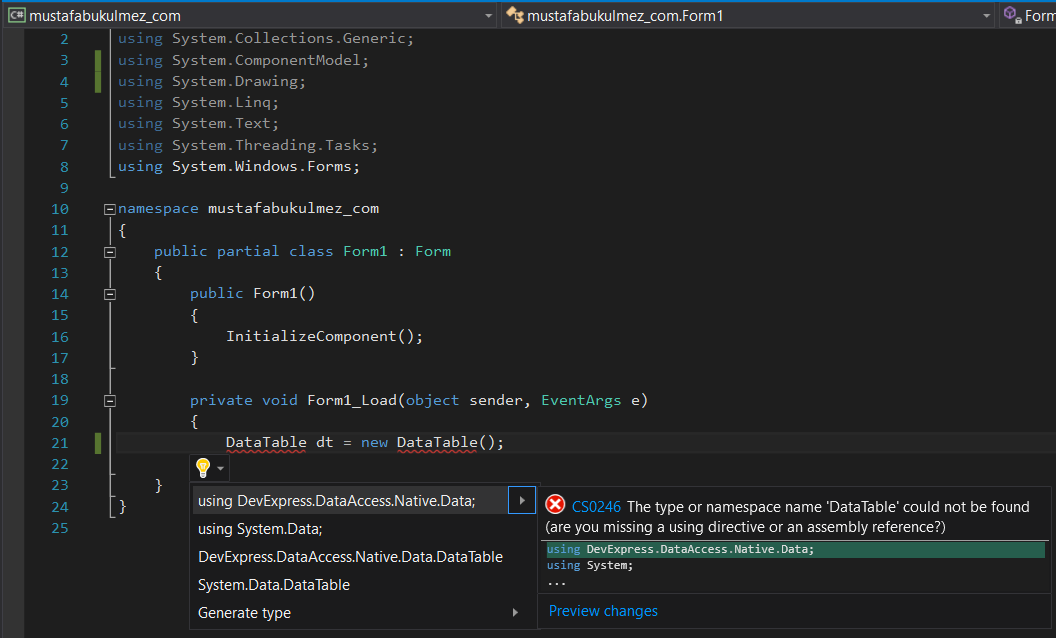Click the purple cube icon beside the Form label
Image resolution: width=1056 pixels, height=638 pixels.
(x=1012, y=15)
